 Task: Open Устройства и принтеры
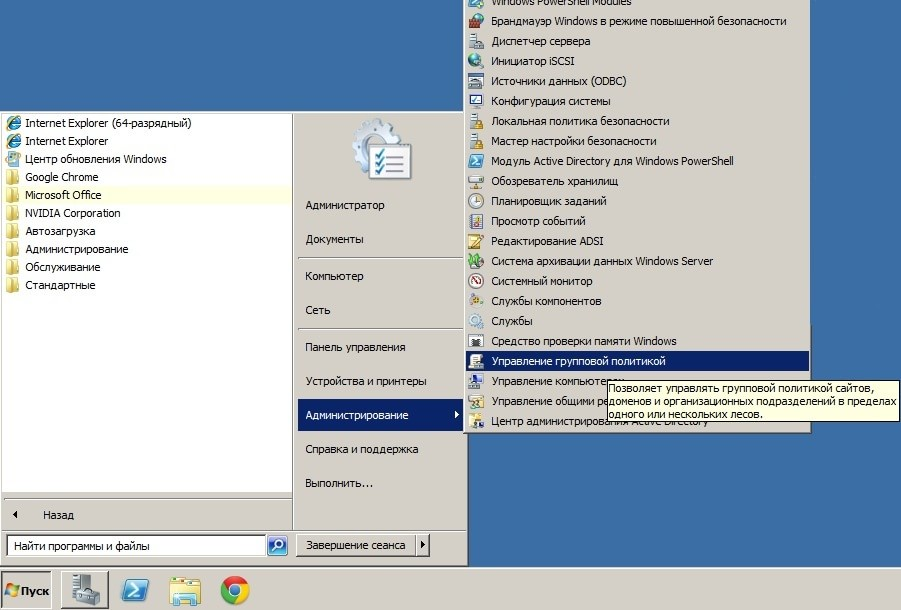tap(366, 381)
